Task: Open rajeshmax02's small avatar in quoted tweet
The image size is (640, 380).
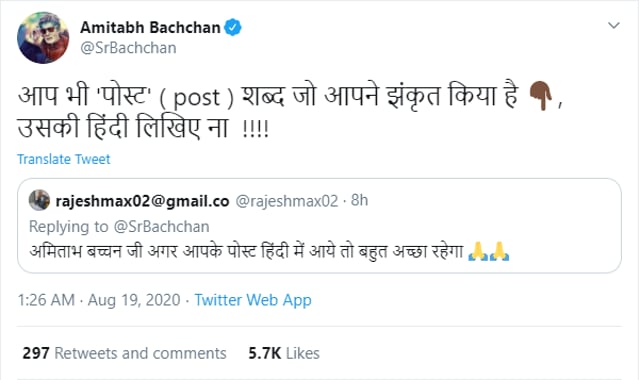Action: pos(40,200)
